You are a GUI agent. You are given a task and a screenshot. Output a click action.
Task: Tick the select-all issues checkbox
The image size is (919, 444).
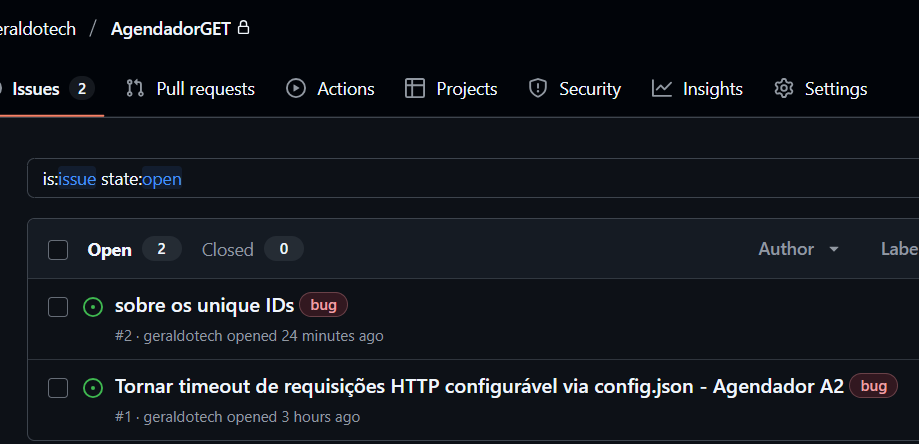57,250
